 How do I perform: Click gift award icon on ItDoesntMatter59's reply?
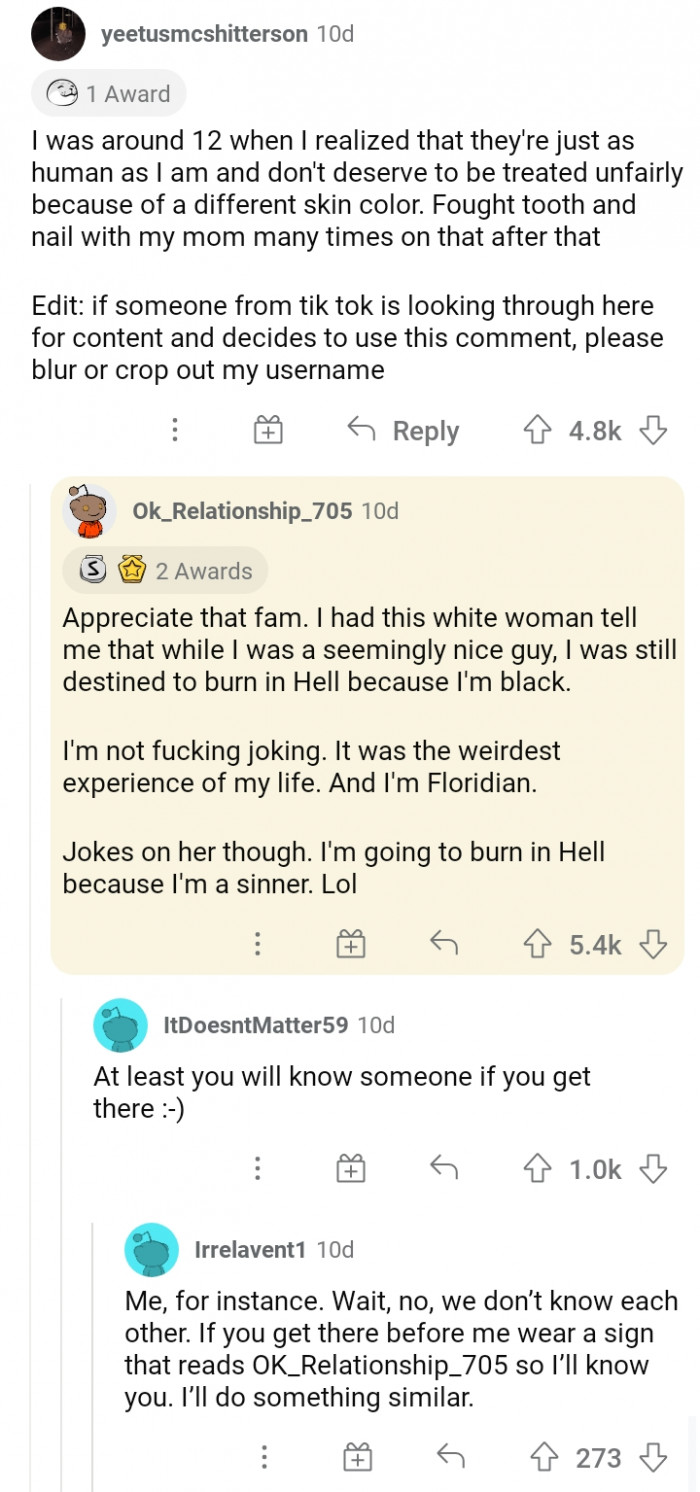[x=350, y=1169]
